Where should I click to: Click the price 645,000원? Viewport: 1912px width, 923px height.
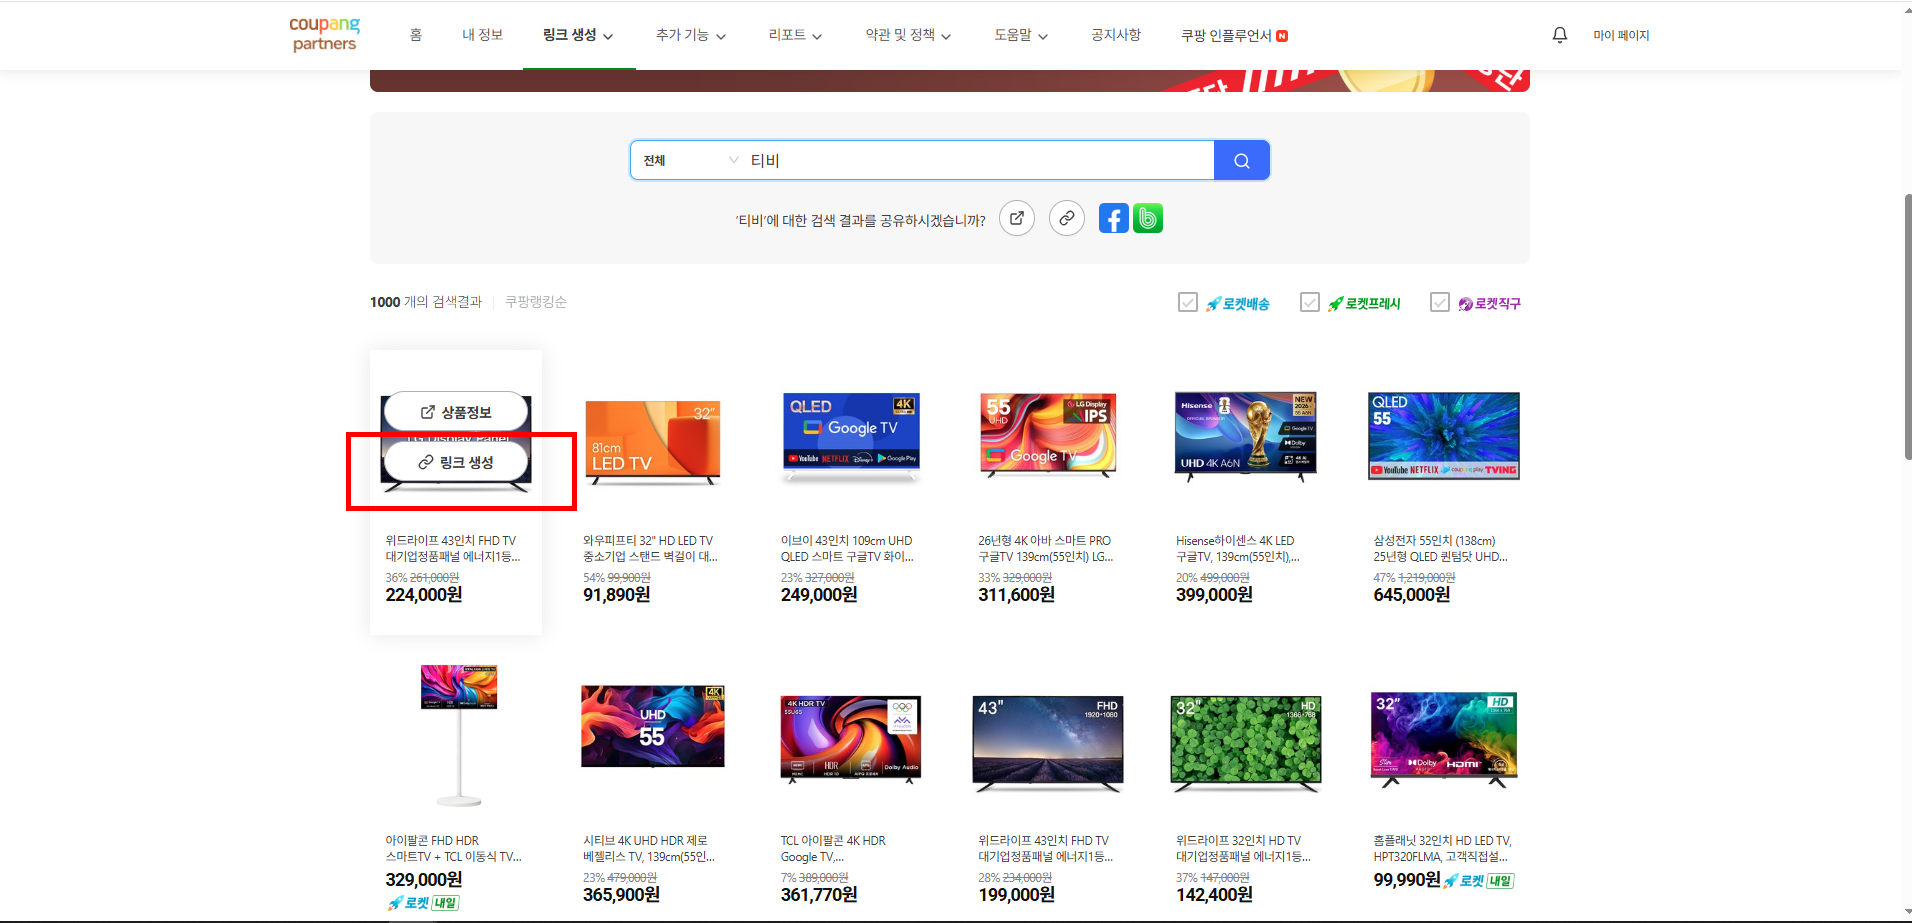click(x=1412, y=595)
